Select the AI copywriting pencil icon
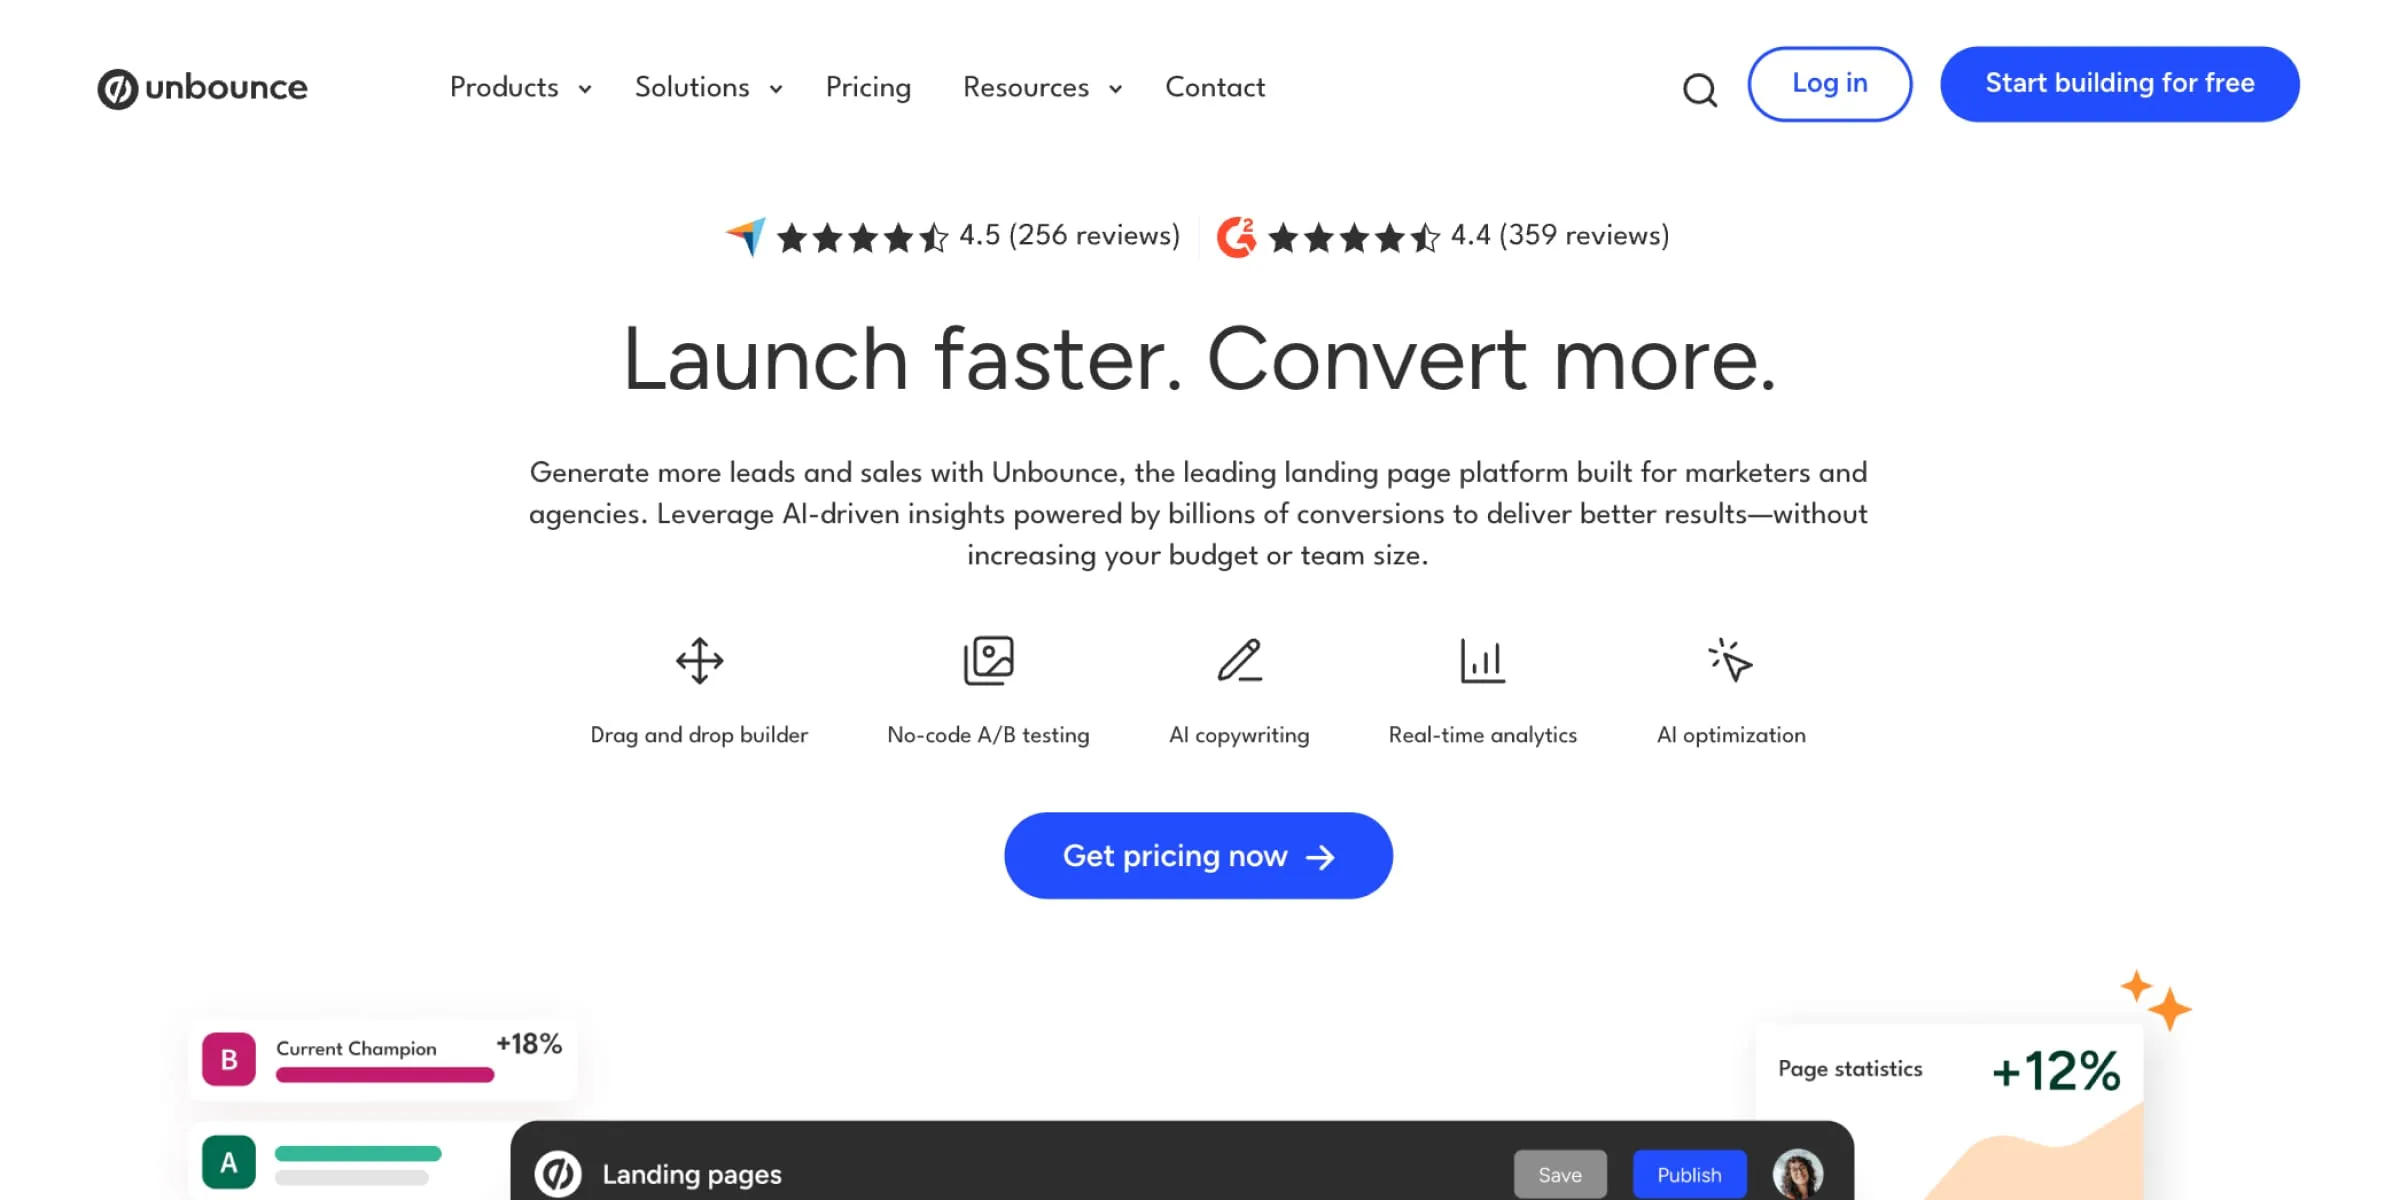 [x=1239, y=660]
